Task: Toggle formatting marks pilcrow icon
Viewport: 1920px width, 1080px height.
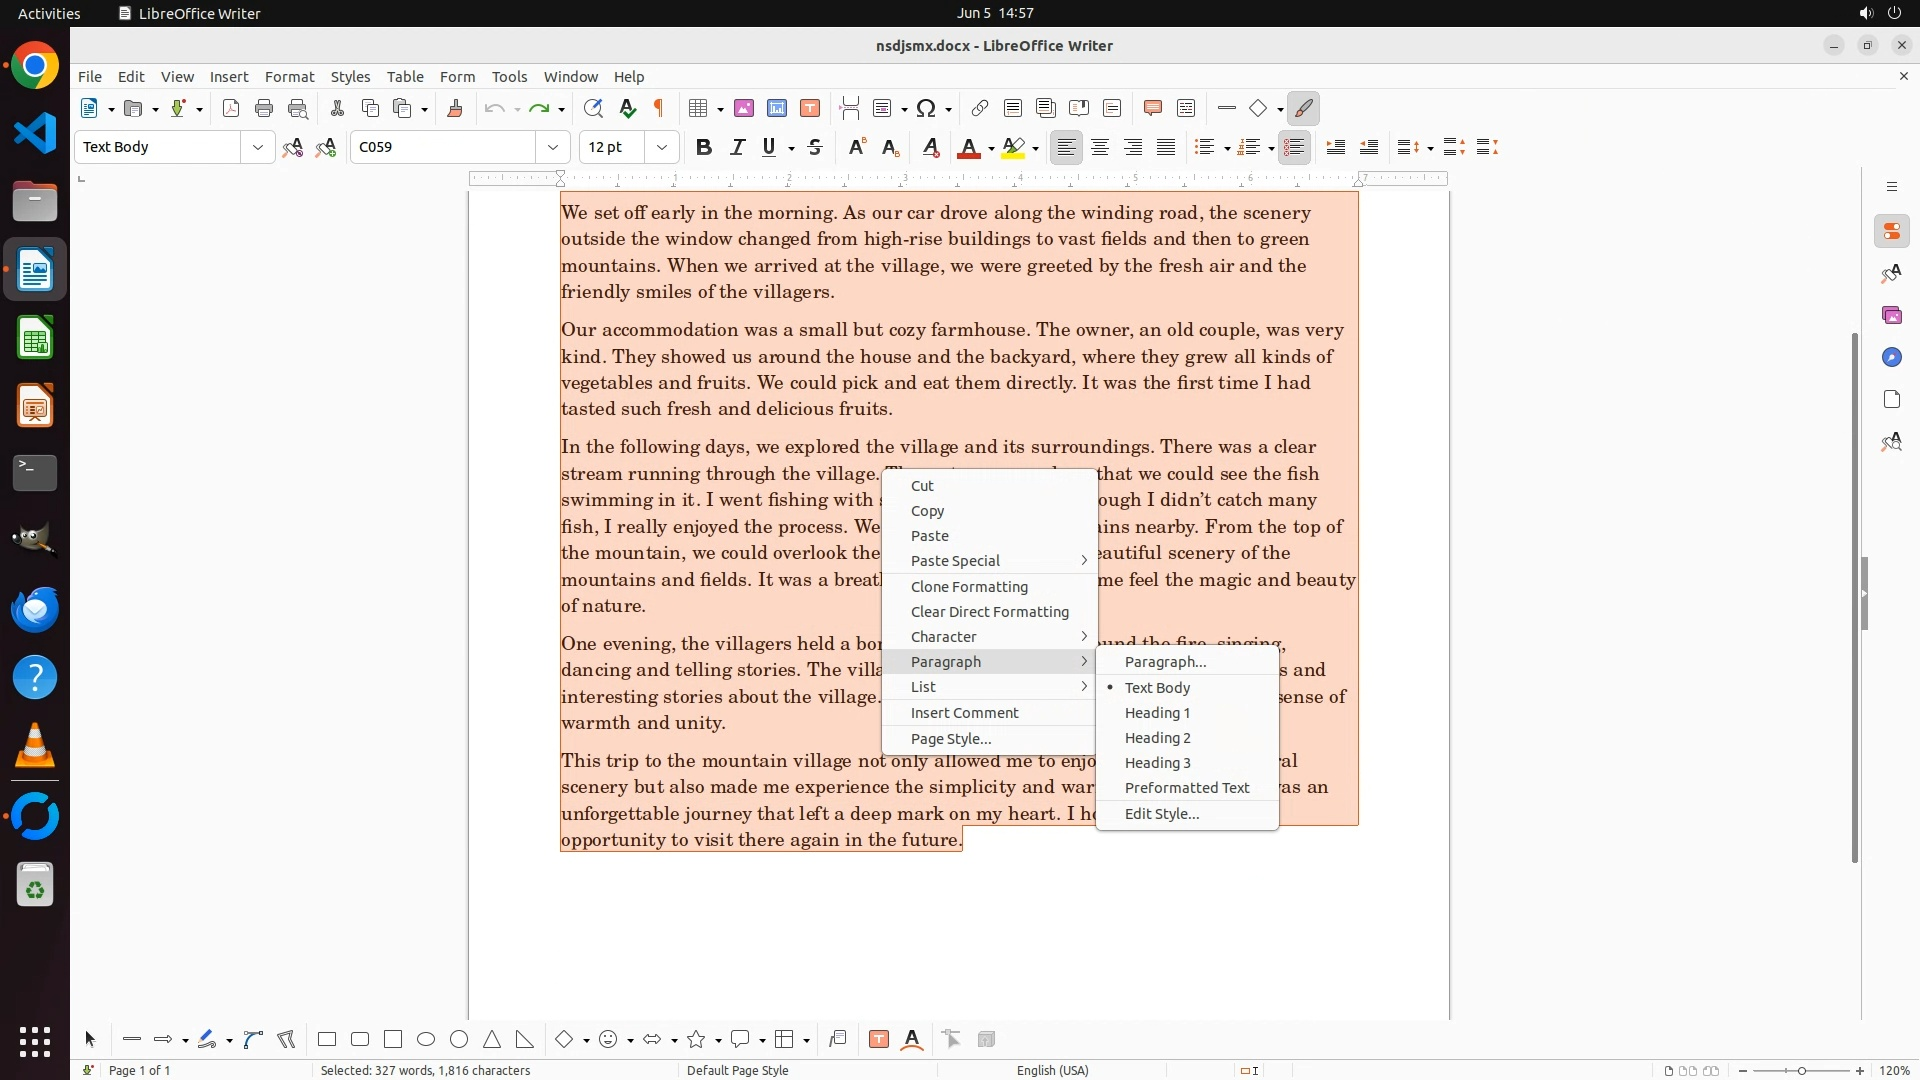Action: tap(659, 108)
